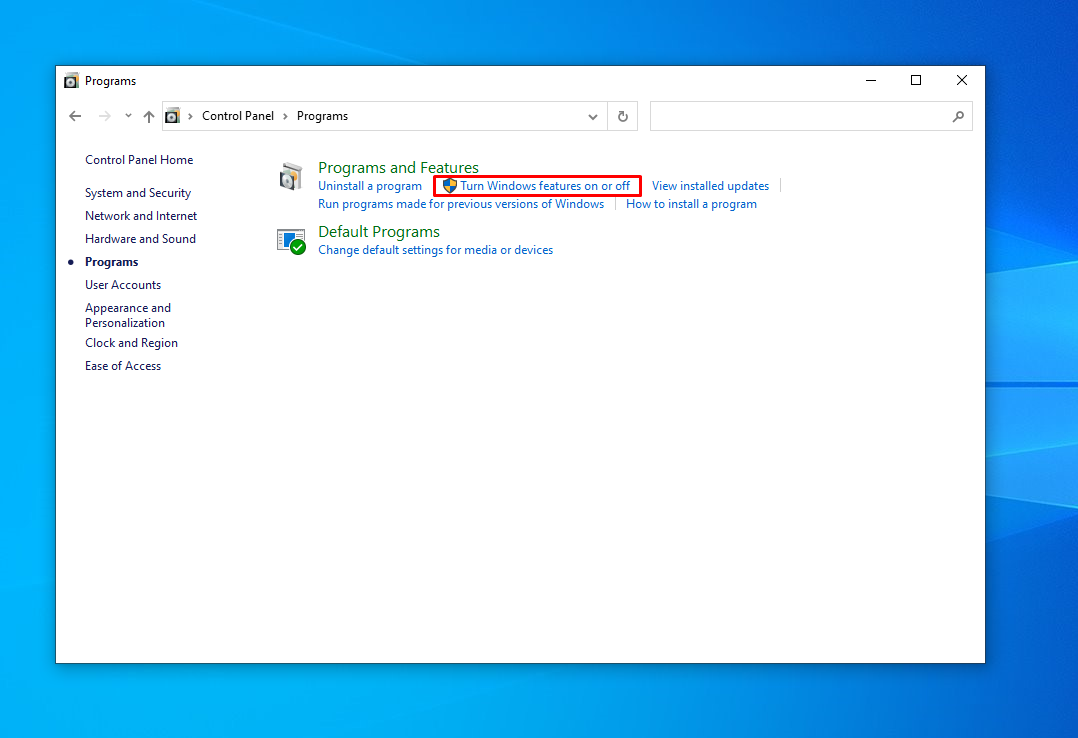
Task: Navigate to Hardware and Sound
Action: coord(140,239)
